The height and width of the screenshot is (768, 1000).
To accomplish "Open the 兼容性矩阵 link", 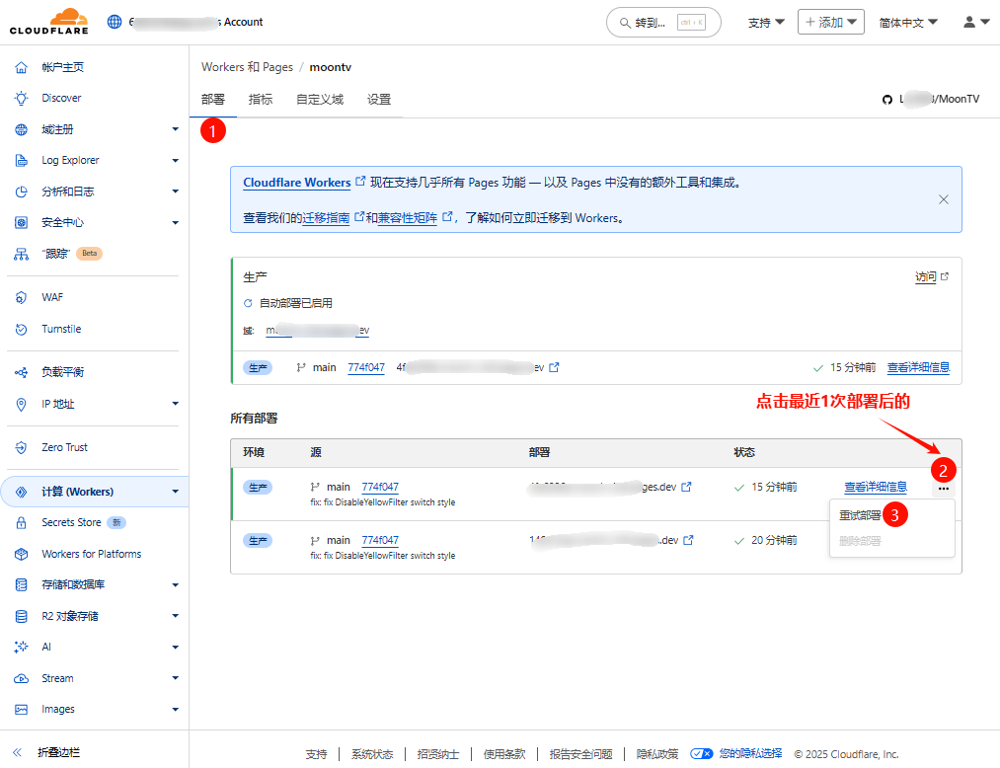I will click(x=408, y=218).
